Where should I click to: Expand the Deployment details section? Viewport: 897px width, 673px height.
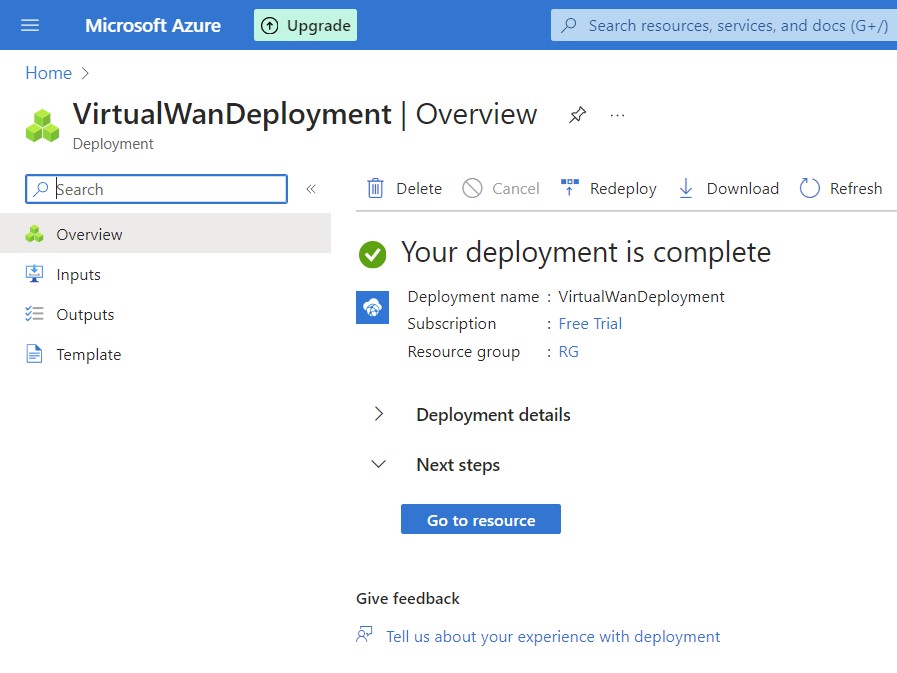pos(379,414)
